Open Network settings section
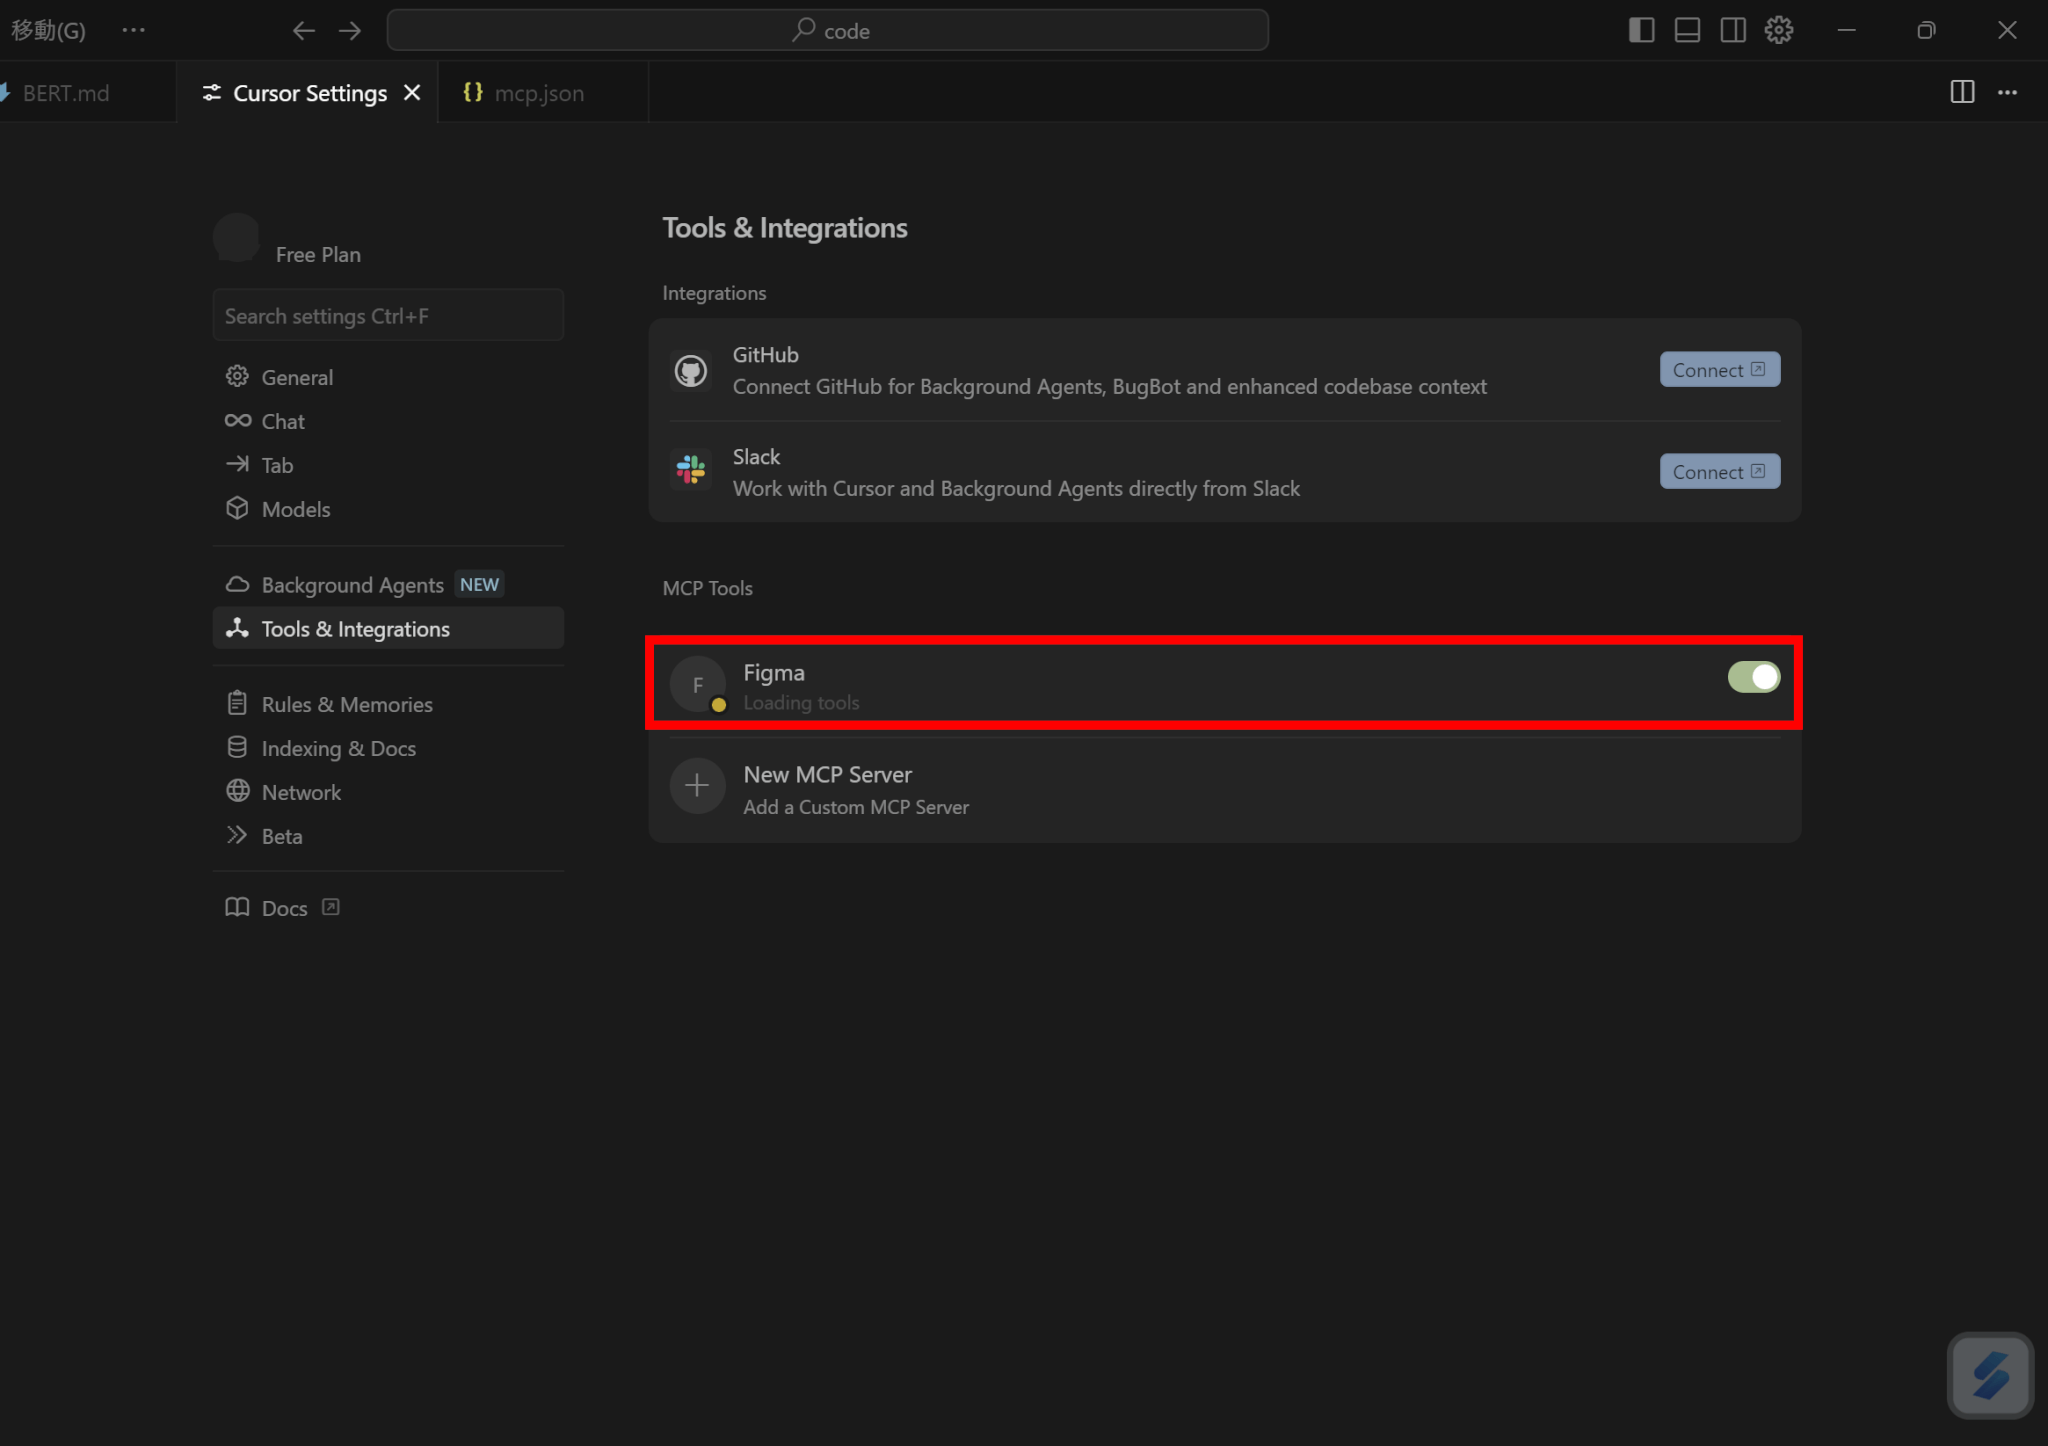 pyautogui.click(x=388, y=792)
